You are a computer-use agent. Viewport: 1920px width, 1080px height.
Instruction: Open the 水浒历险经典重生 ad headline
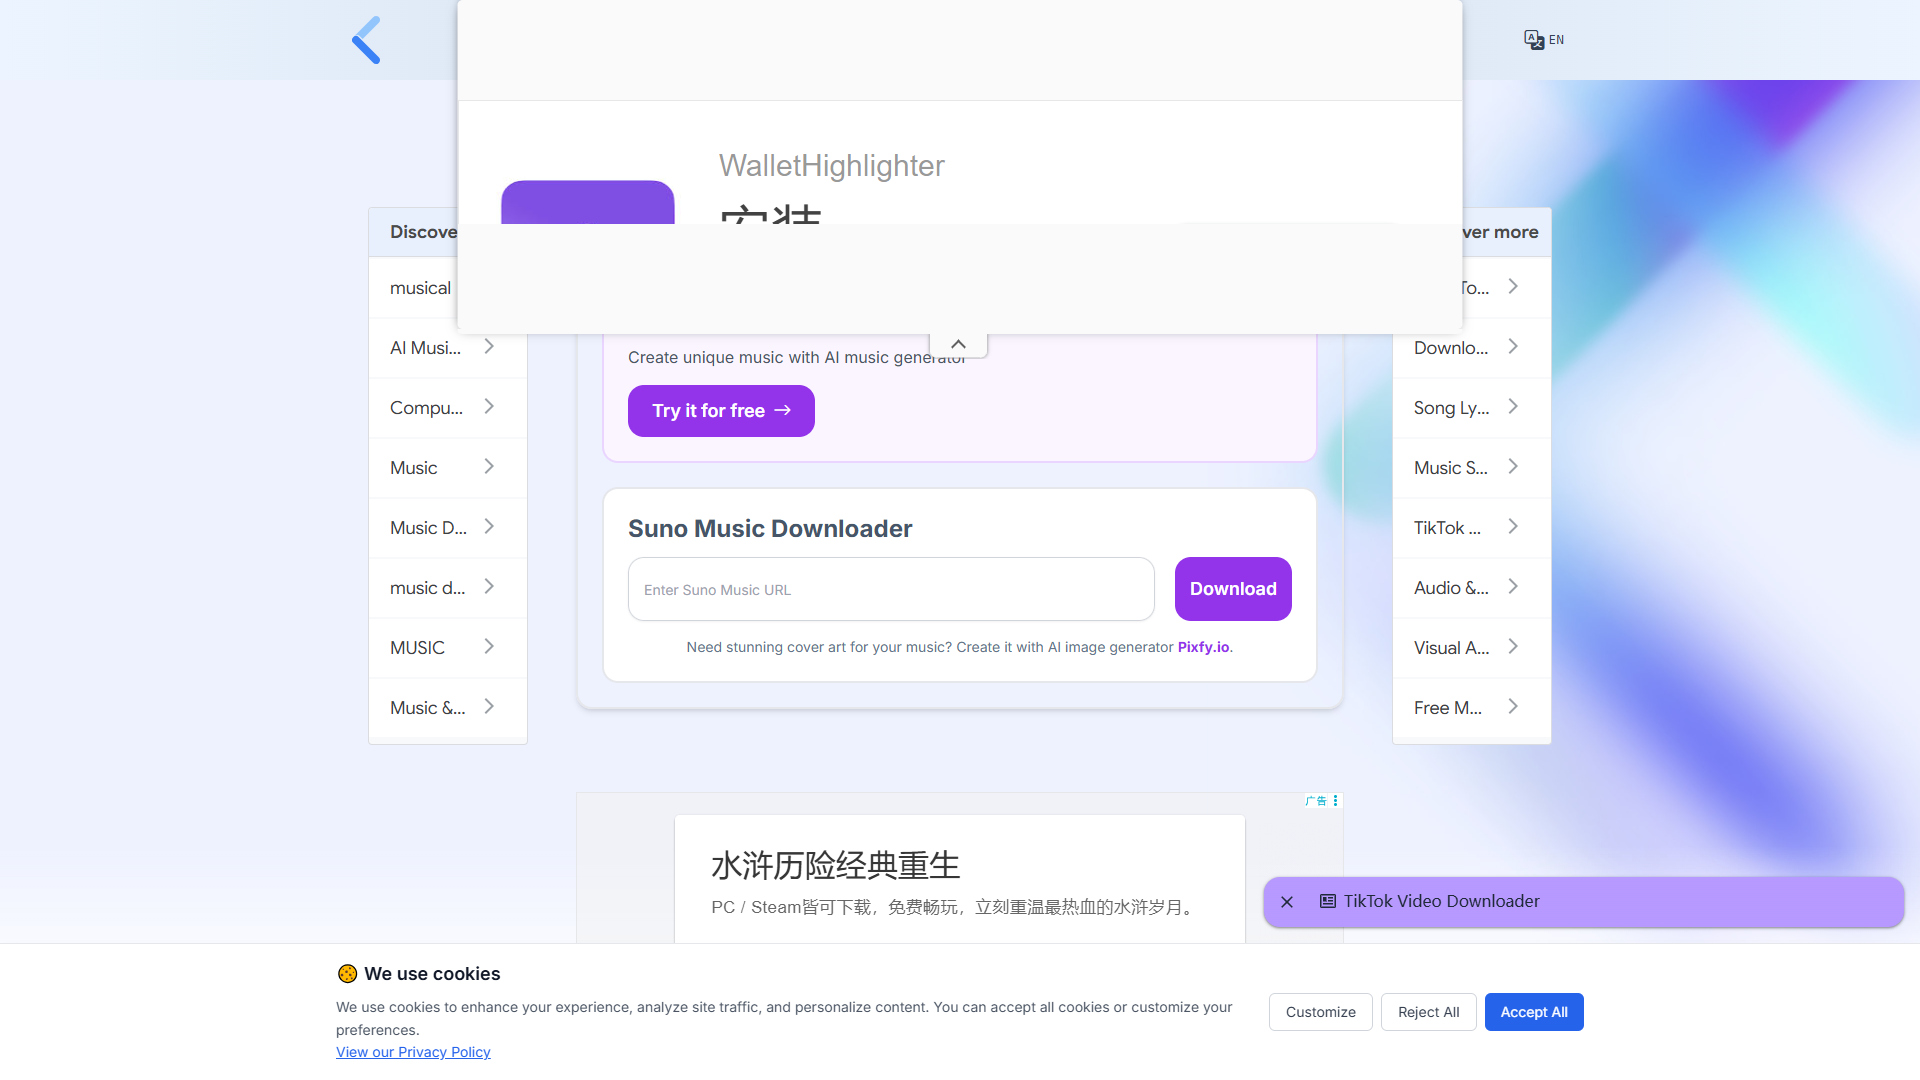click(x=835, y=865)
